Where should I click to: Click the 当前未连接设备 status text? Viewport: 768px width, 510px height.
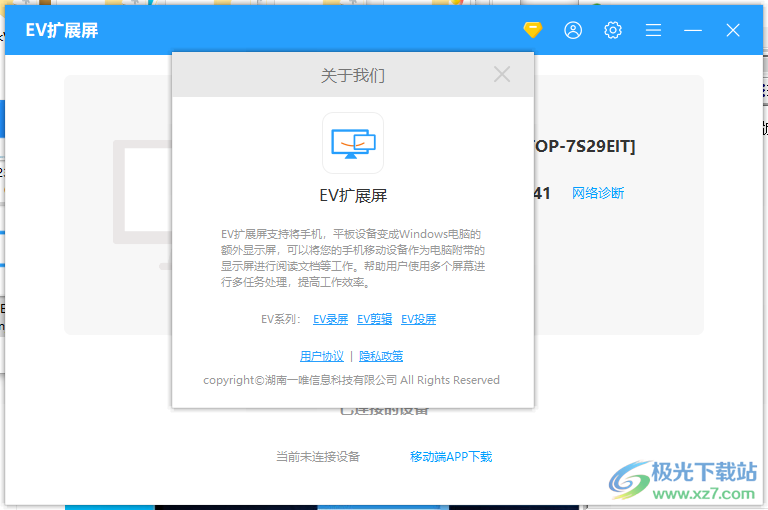tap(318, 457)
